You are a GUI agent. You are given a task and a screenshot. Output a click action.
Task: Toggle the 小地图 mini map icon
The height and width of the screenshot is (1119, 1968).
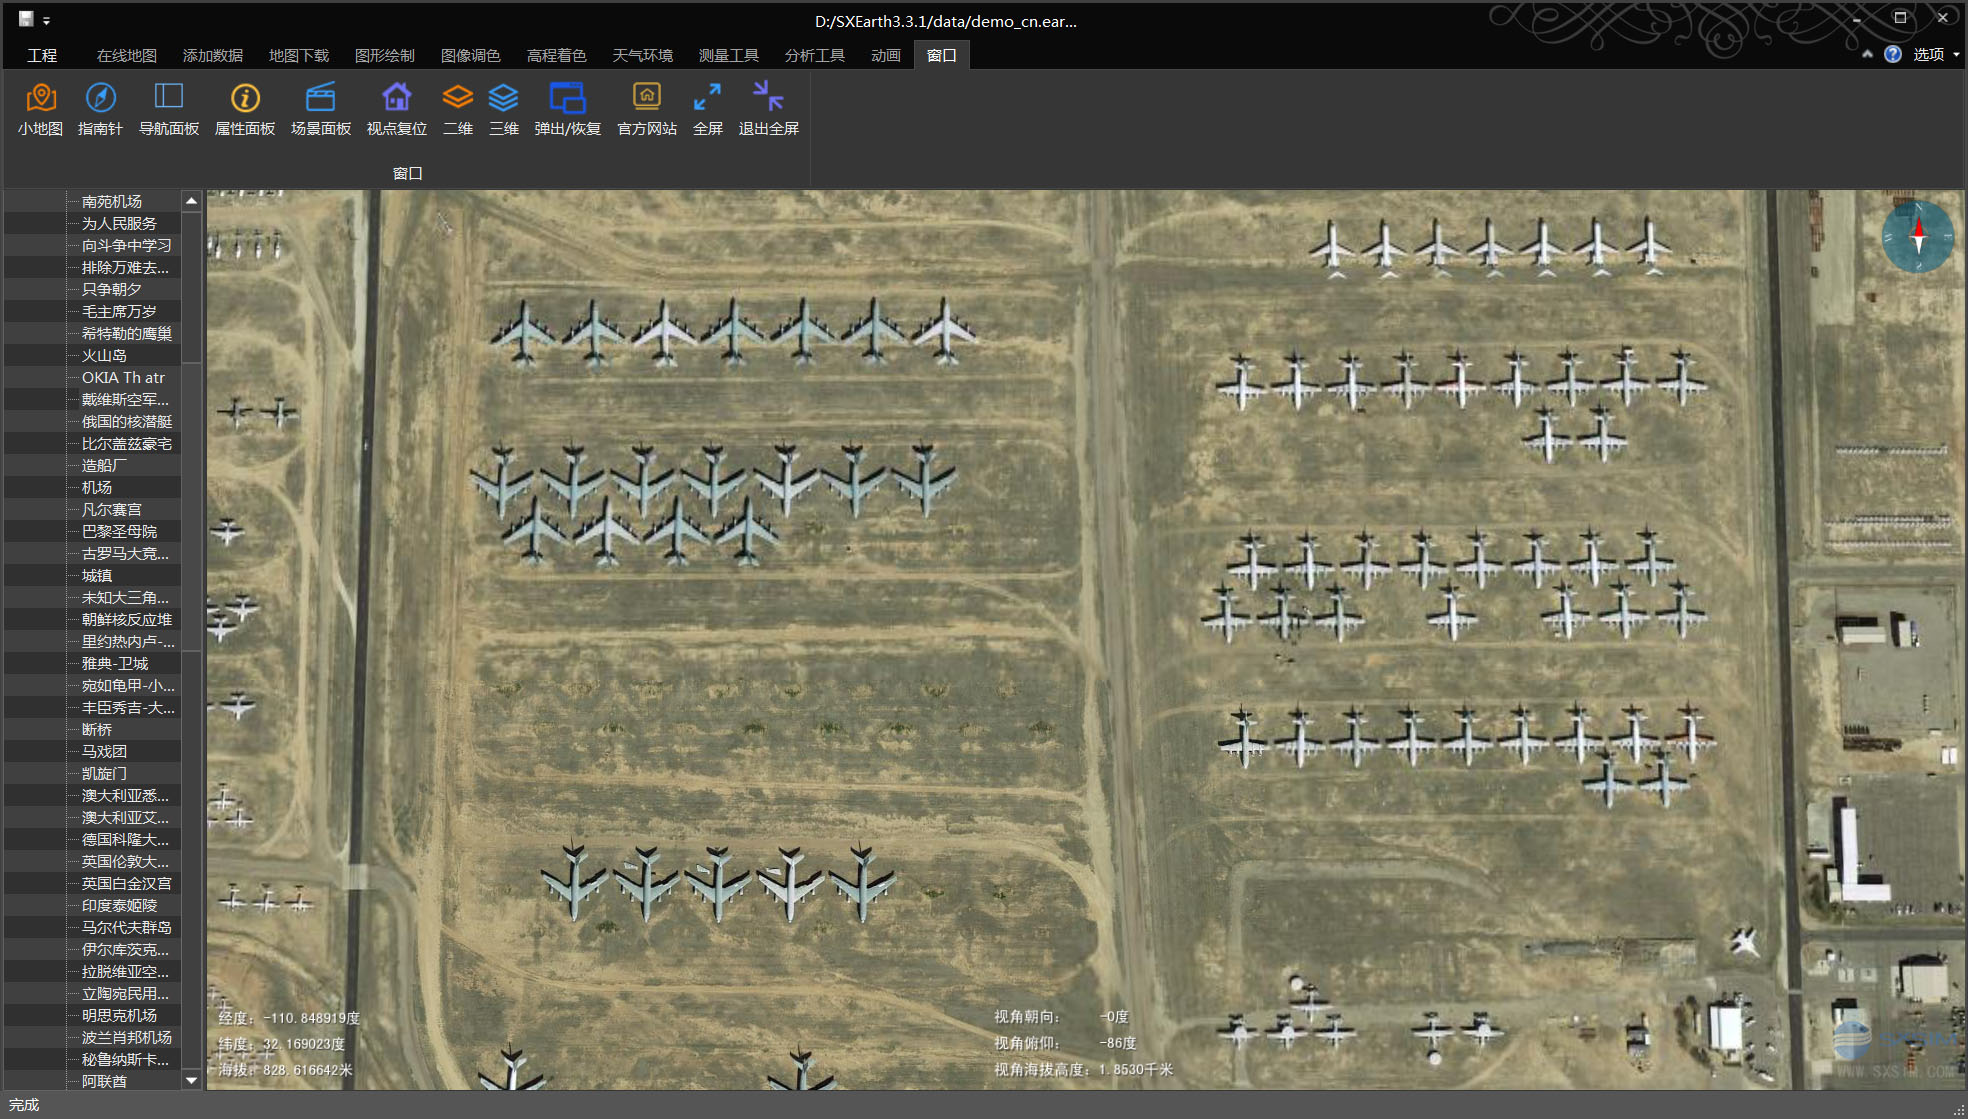tap(40, 108)
